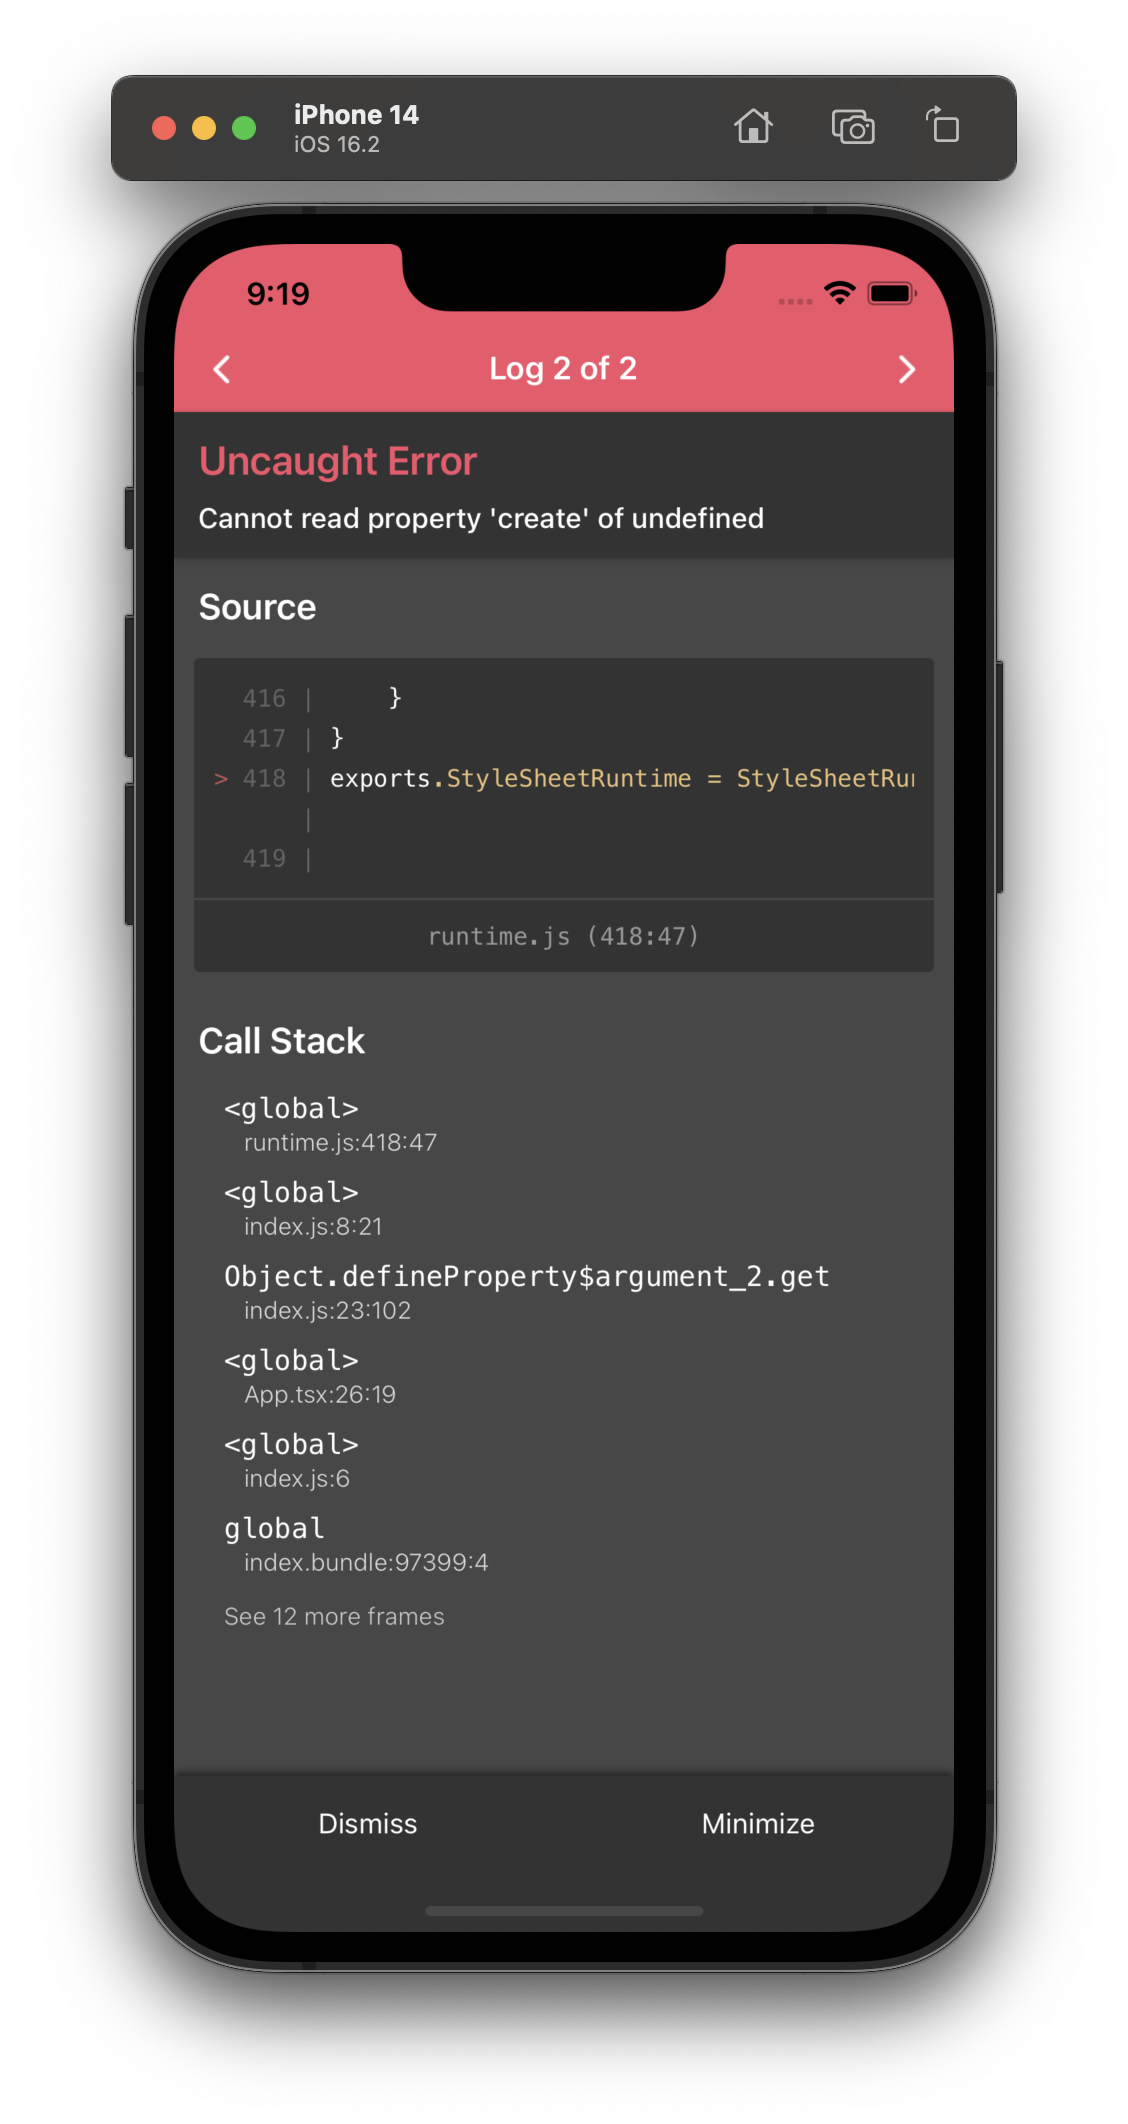Minimize the error log
1128x2124 pixels.
(x=757, y=1823)
